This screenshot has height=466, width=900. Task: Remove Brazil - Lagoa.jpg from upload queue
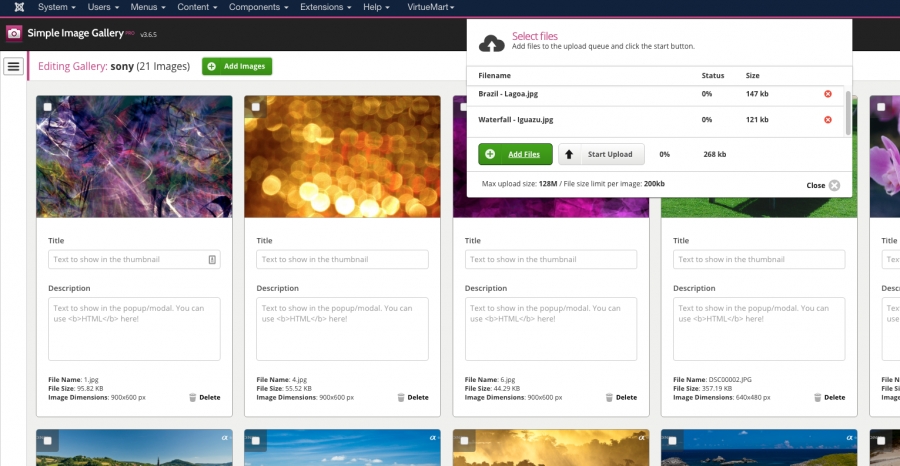[x=828, y=94]
